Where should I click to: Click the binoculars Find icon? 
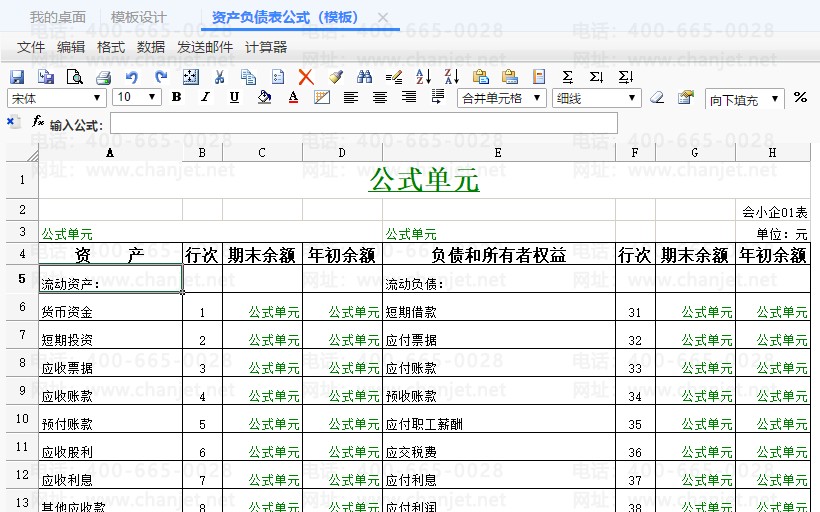point(364,77)
